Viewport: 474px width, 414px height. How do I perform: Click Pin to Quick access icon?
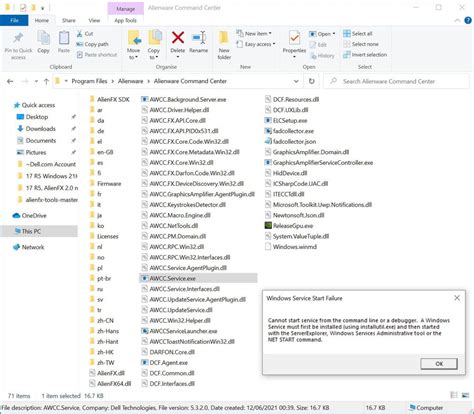[18, 38]
